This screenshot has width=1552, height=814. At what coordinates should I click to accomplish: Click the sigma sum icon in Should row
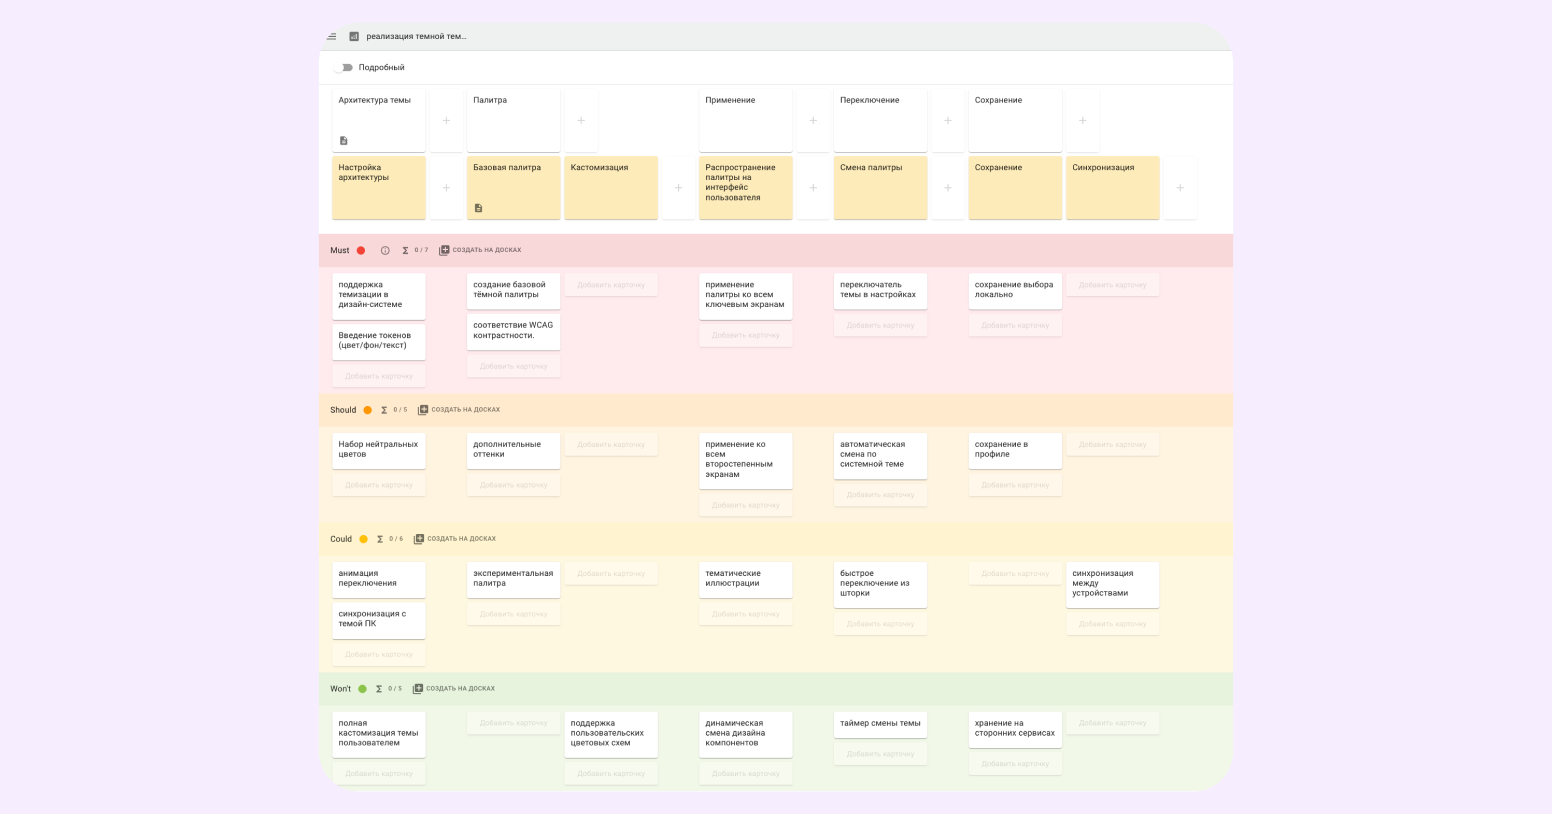click(384, 410)
